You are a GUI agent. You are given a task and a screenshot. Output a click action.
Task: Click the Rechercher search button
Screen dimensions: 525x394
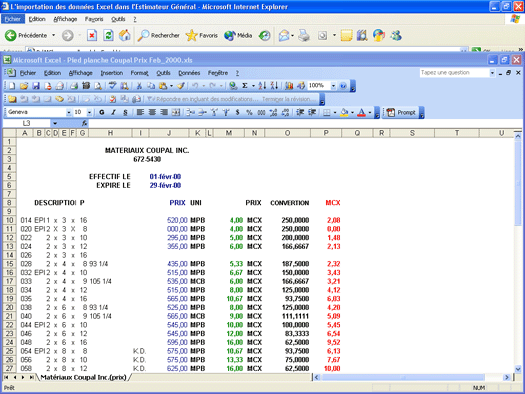[159, 35]
